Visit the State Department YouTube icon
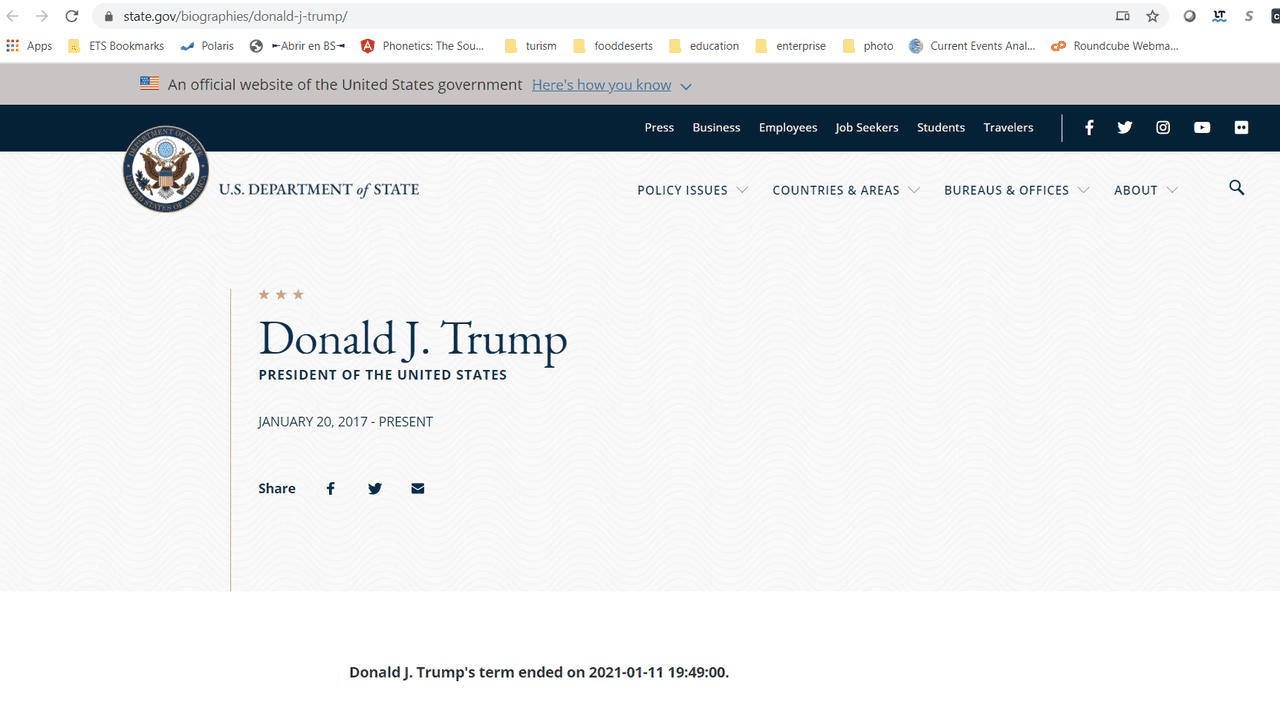Image resolution: width=1280 pixels, height=705 pixels. [1202, 127]
